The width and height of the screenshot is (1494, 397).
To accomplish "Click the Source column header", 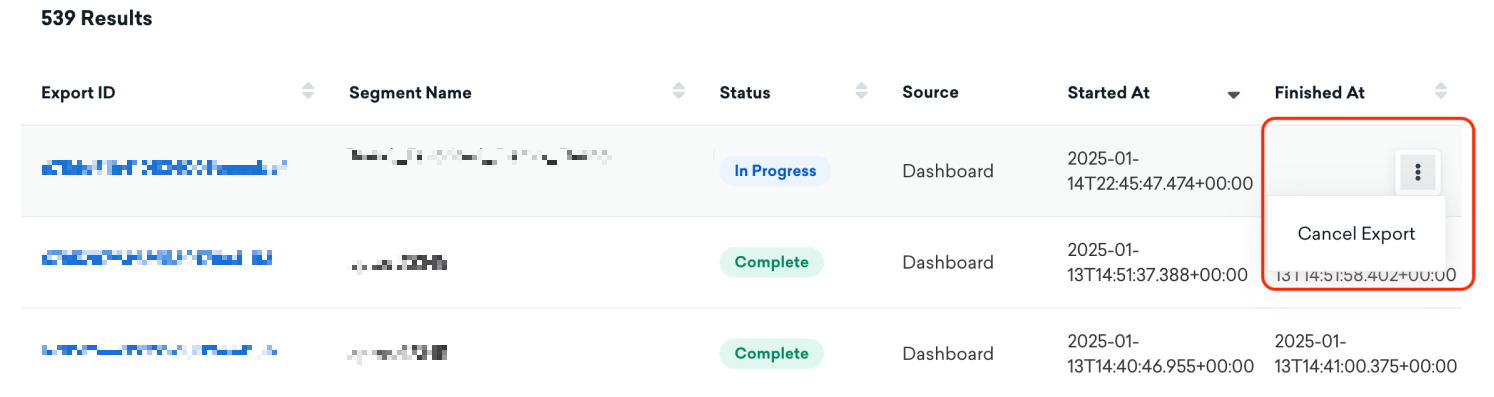I will tap(930, 92).
